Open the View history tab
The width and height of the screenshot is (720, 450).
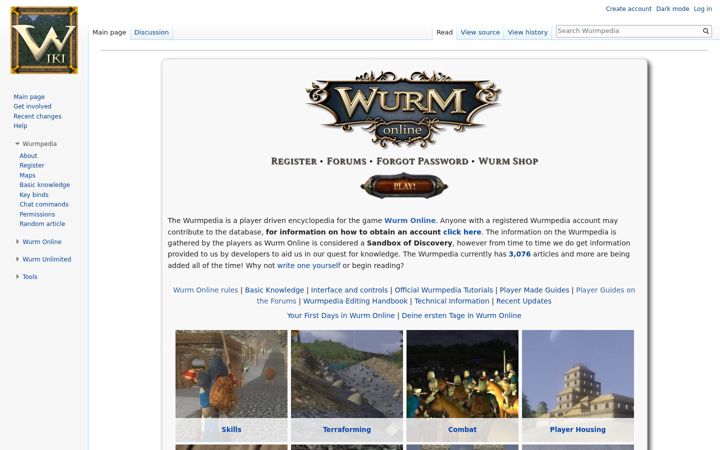(x=528, y=32)
